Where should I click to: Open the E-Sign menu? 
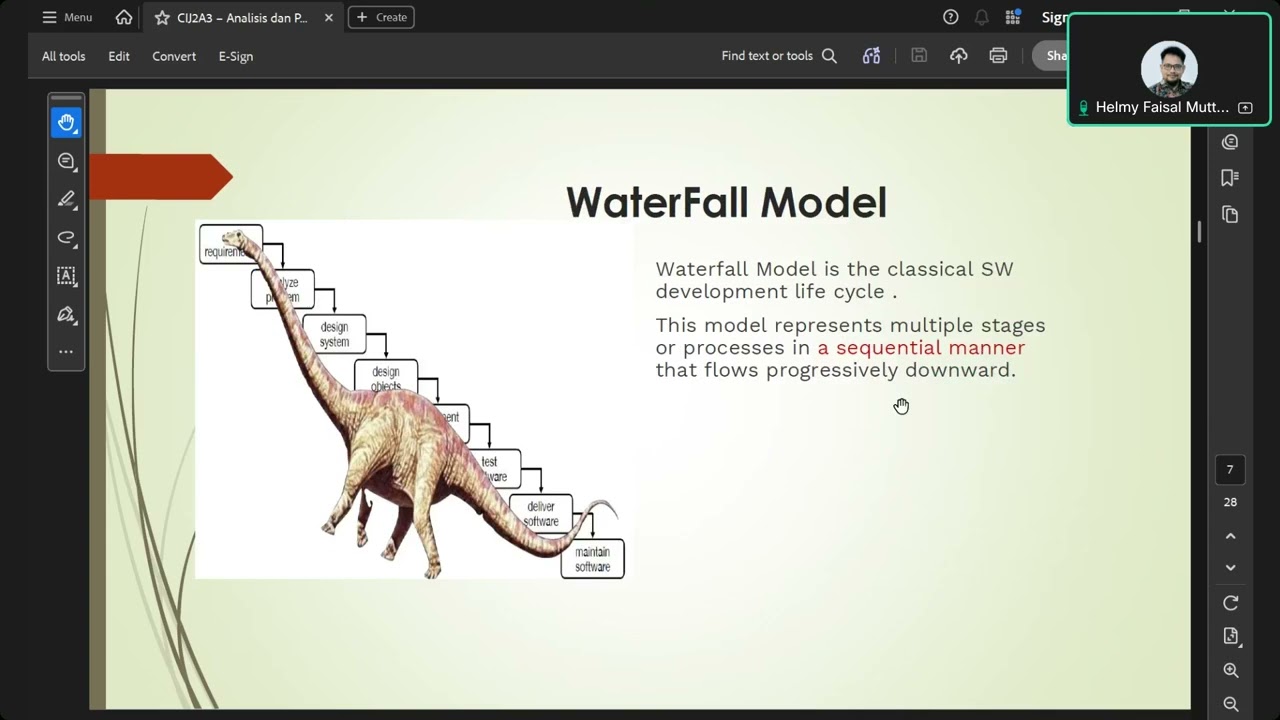tap(236, 56)
